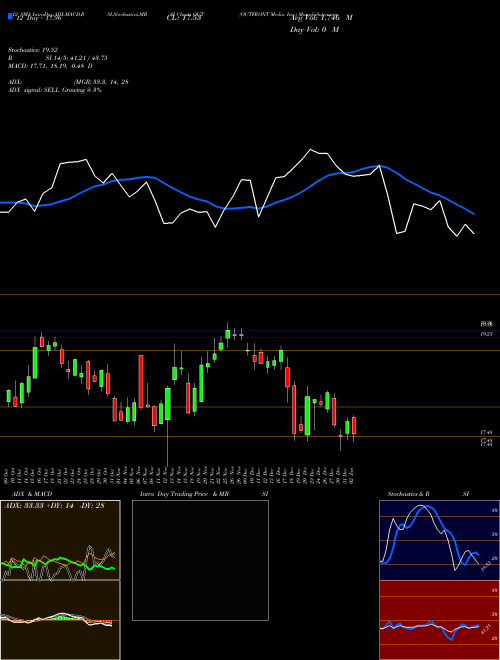The width and height of the screenshot is (500, 660).
Task: Select the 'MACD: 17.71, 18.19, -0.48 D' text
Action: 50,66
